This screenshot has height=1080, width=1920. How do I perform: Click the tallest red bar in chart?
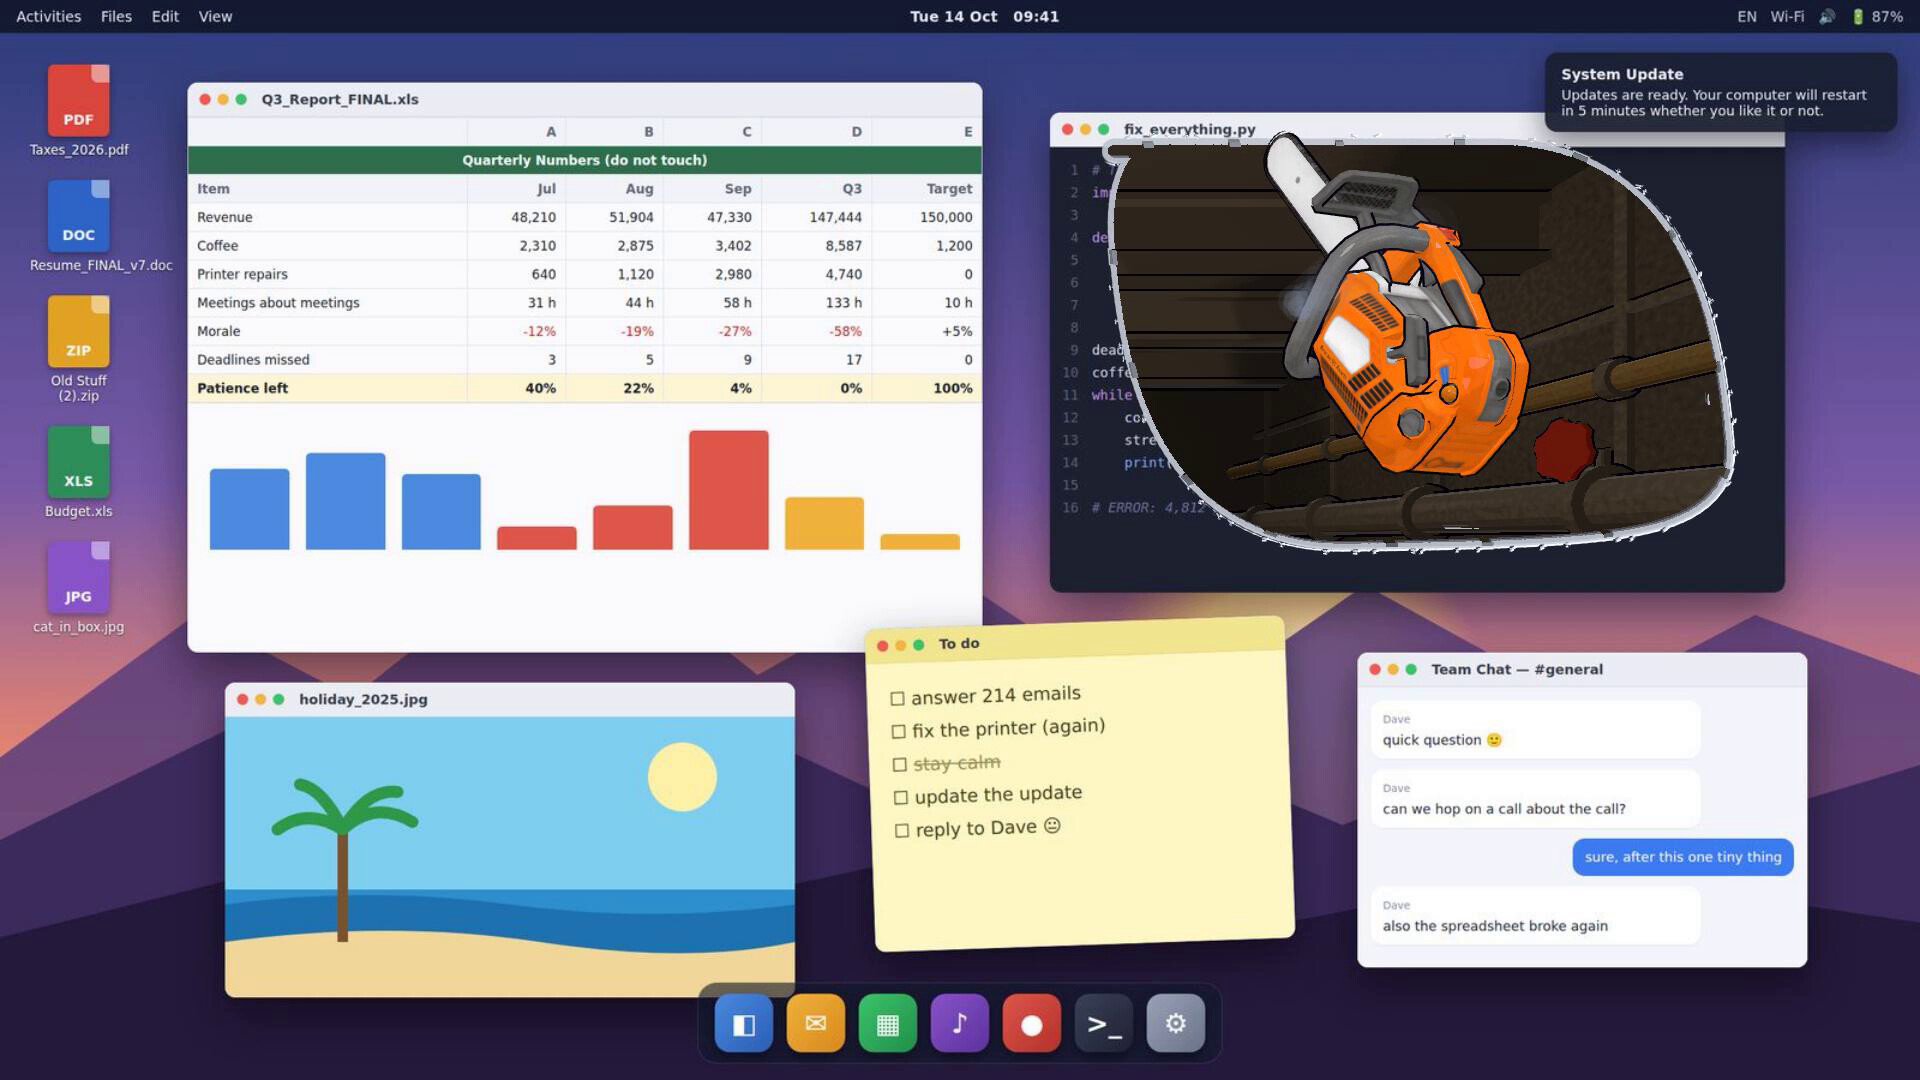(729, 490)
